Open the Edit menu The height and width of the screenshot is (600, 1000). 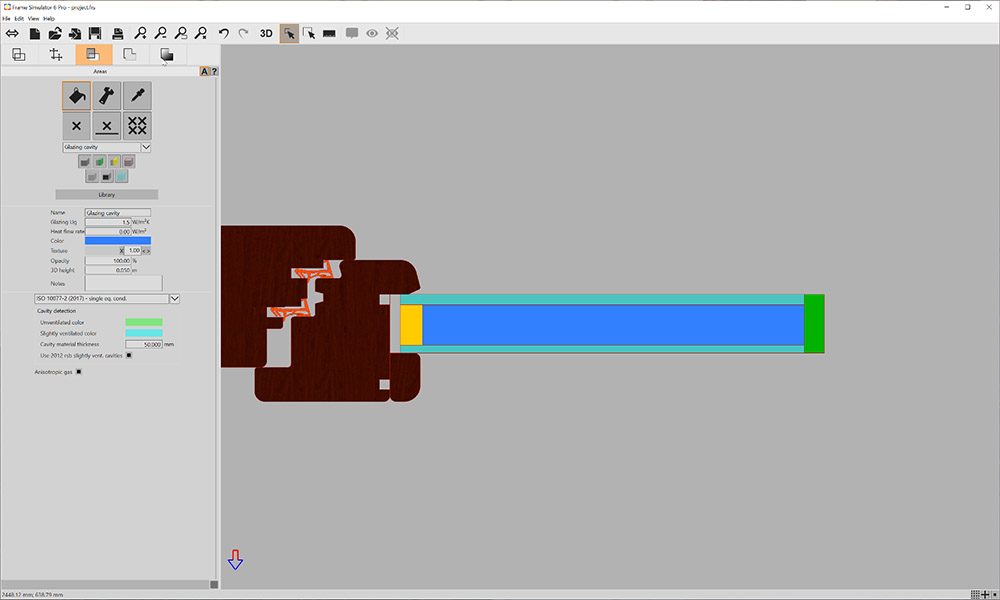[20, 18]
